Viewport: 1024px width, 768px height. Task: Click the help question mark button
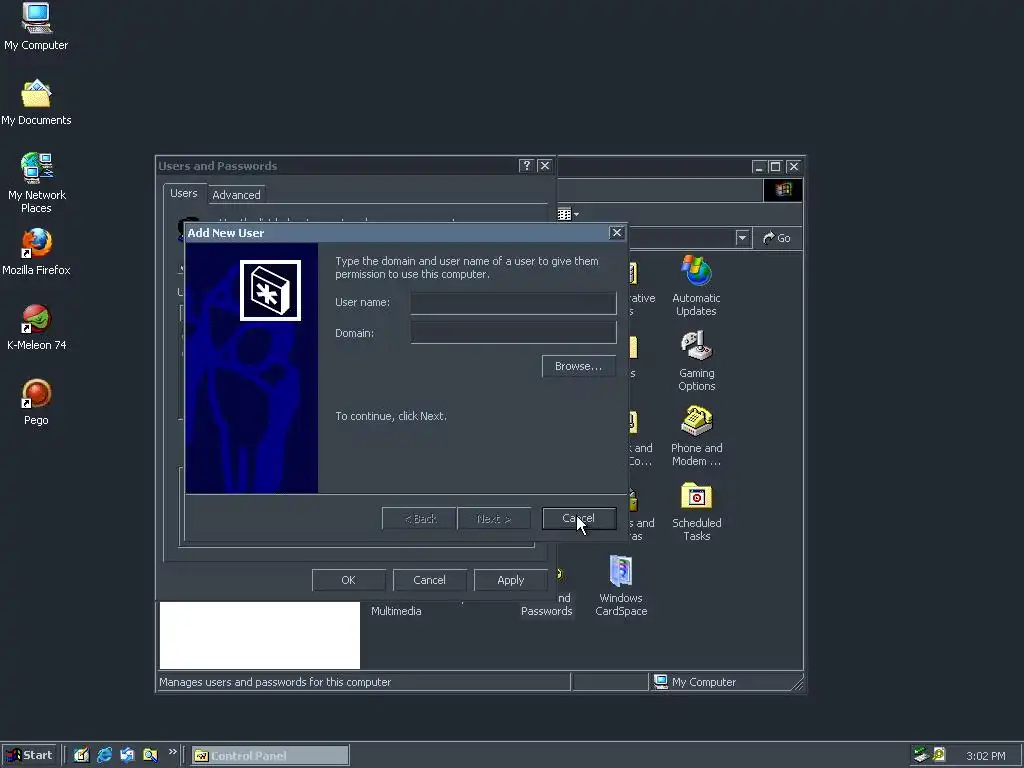click(526, 166)
